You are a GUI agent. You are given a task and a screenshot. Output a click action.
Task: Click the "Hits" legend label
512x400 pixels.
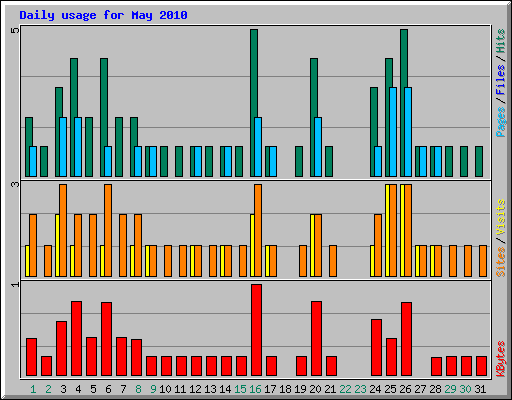click(x=500, y=41)
